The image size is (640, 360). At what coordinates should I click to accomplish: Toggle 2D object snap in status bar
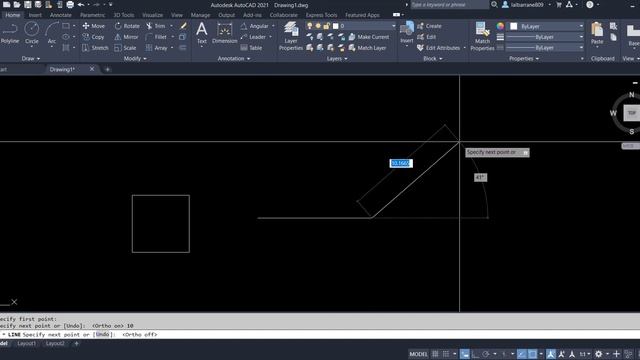click(x=532, y=354)
